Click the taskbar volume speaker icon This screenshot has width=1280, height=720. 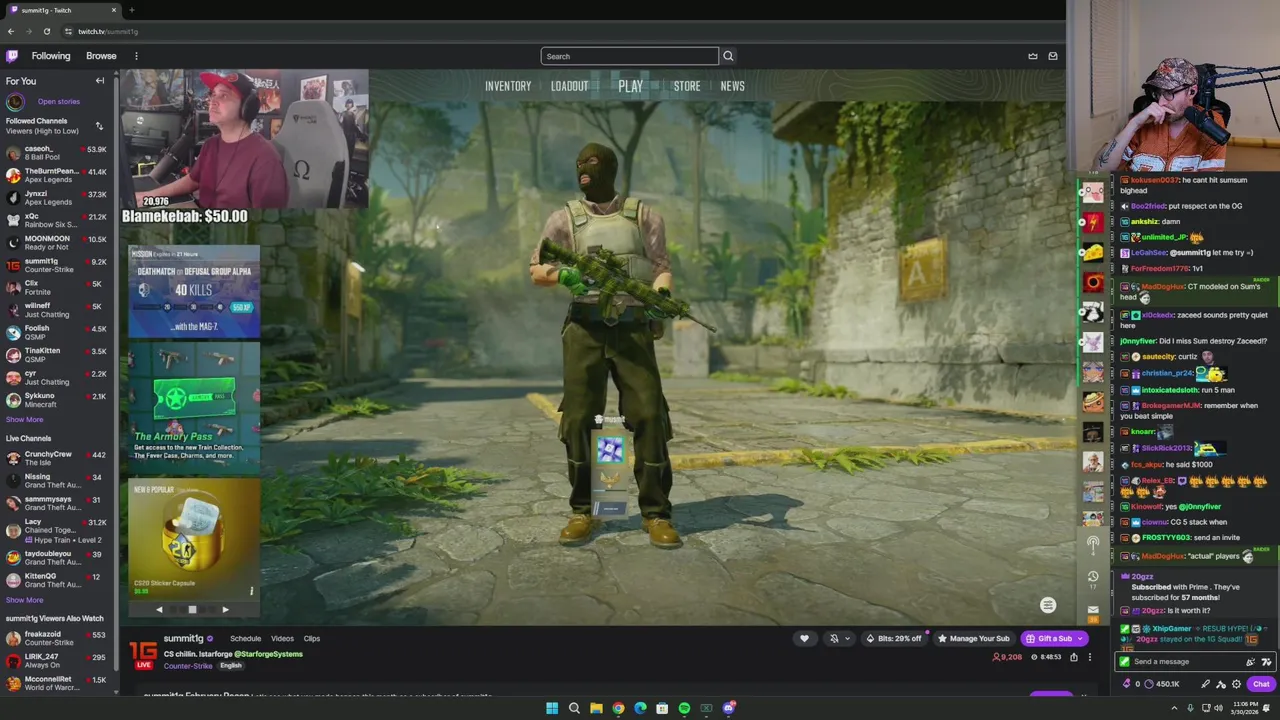(1218, 708)
